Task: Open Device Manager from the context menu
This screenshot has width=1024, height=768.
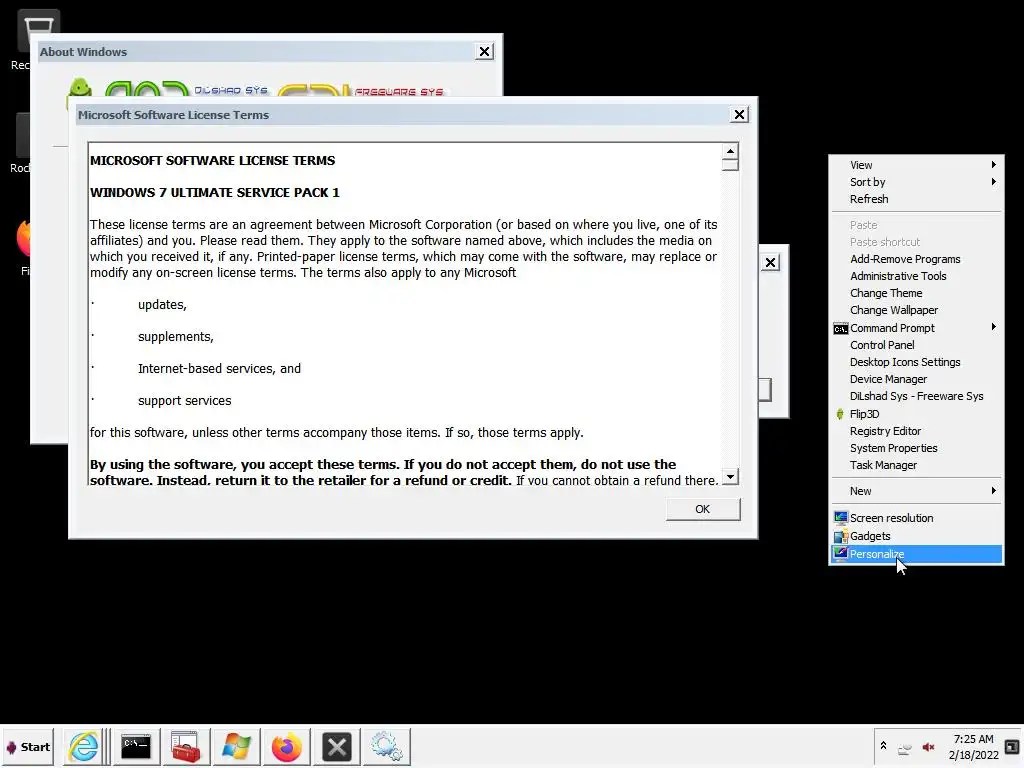Action: pos(917,379)
